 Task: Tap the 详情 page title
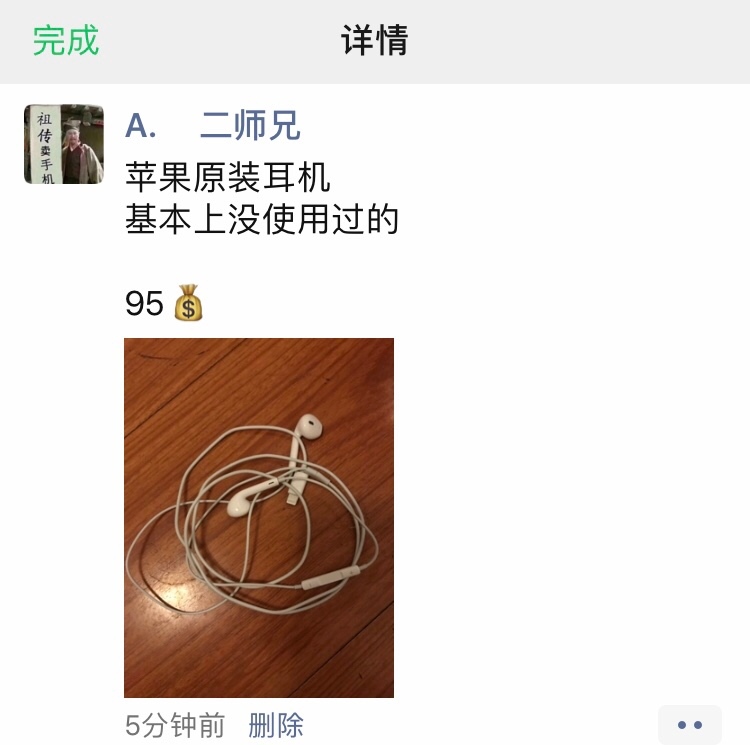coord(375,41)
